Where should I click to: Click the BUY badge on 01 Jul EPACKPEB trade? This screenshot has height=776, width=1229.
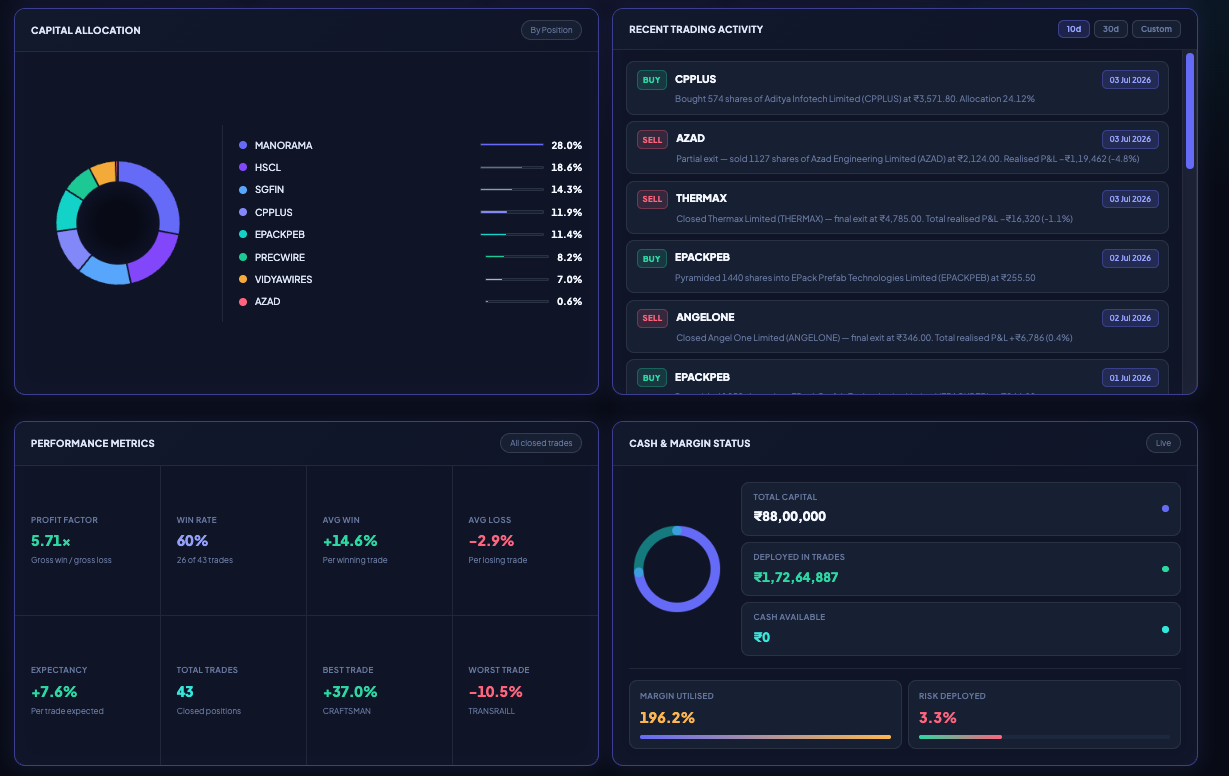pos(652,378)
